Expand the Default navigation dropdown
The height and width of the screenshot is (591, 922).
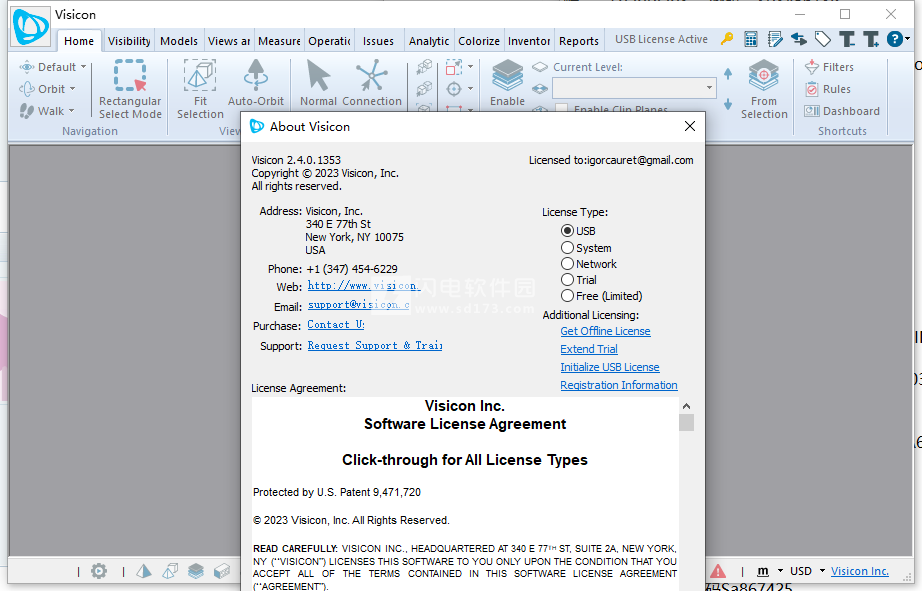[x=83, y=66]
